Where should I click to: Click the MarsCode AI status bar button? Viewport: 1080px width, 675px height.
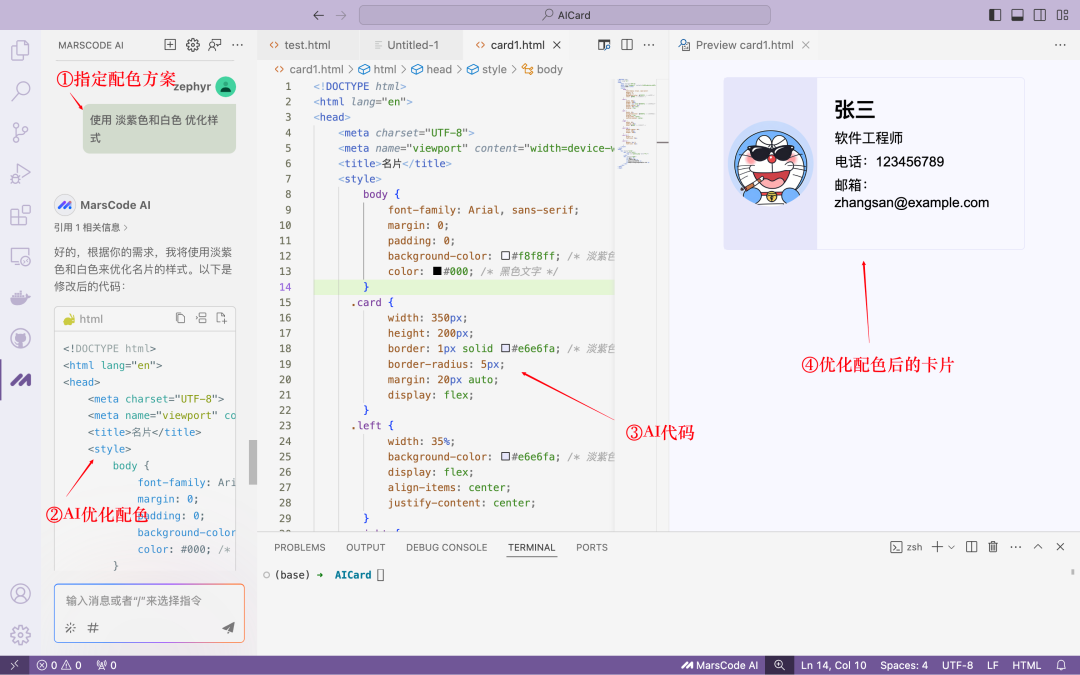point(720,665)
